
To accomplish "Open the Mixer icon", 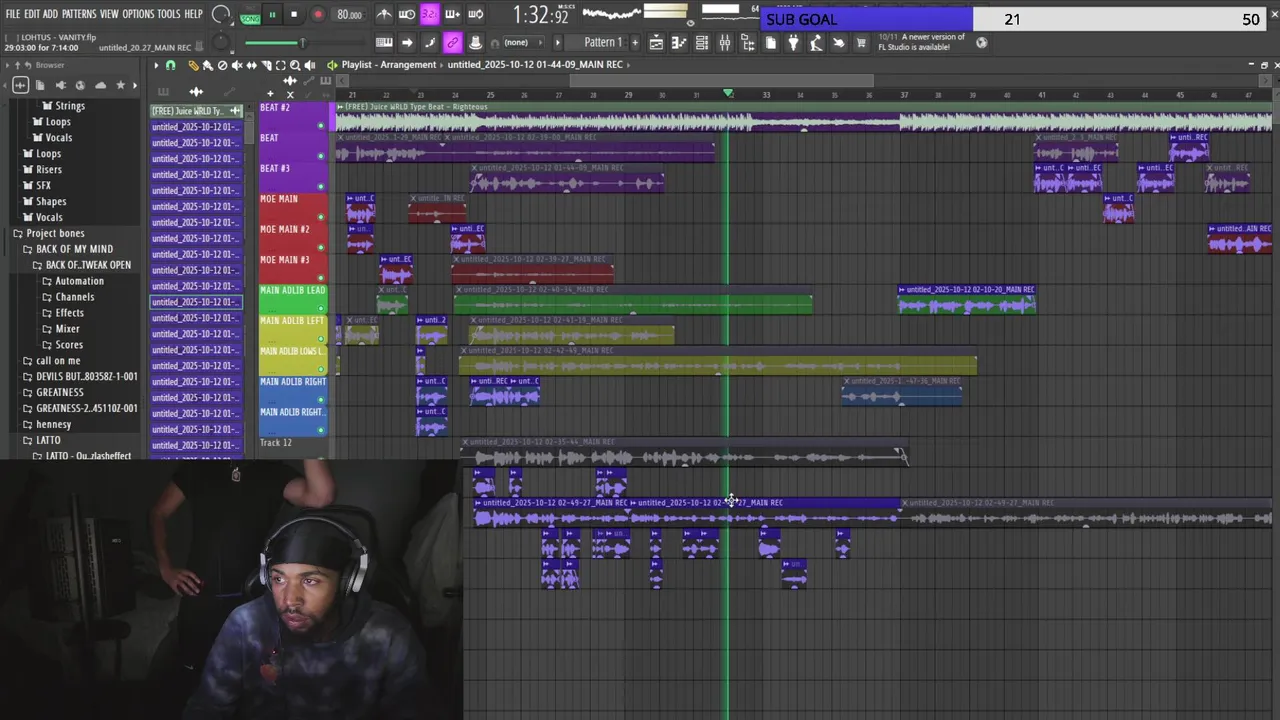I will point(725,43).
